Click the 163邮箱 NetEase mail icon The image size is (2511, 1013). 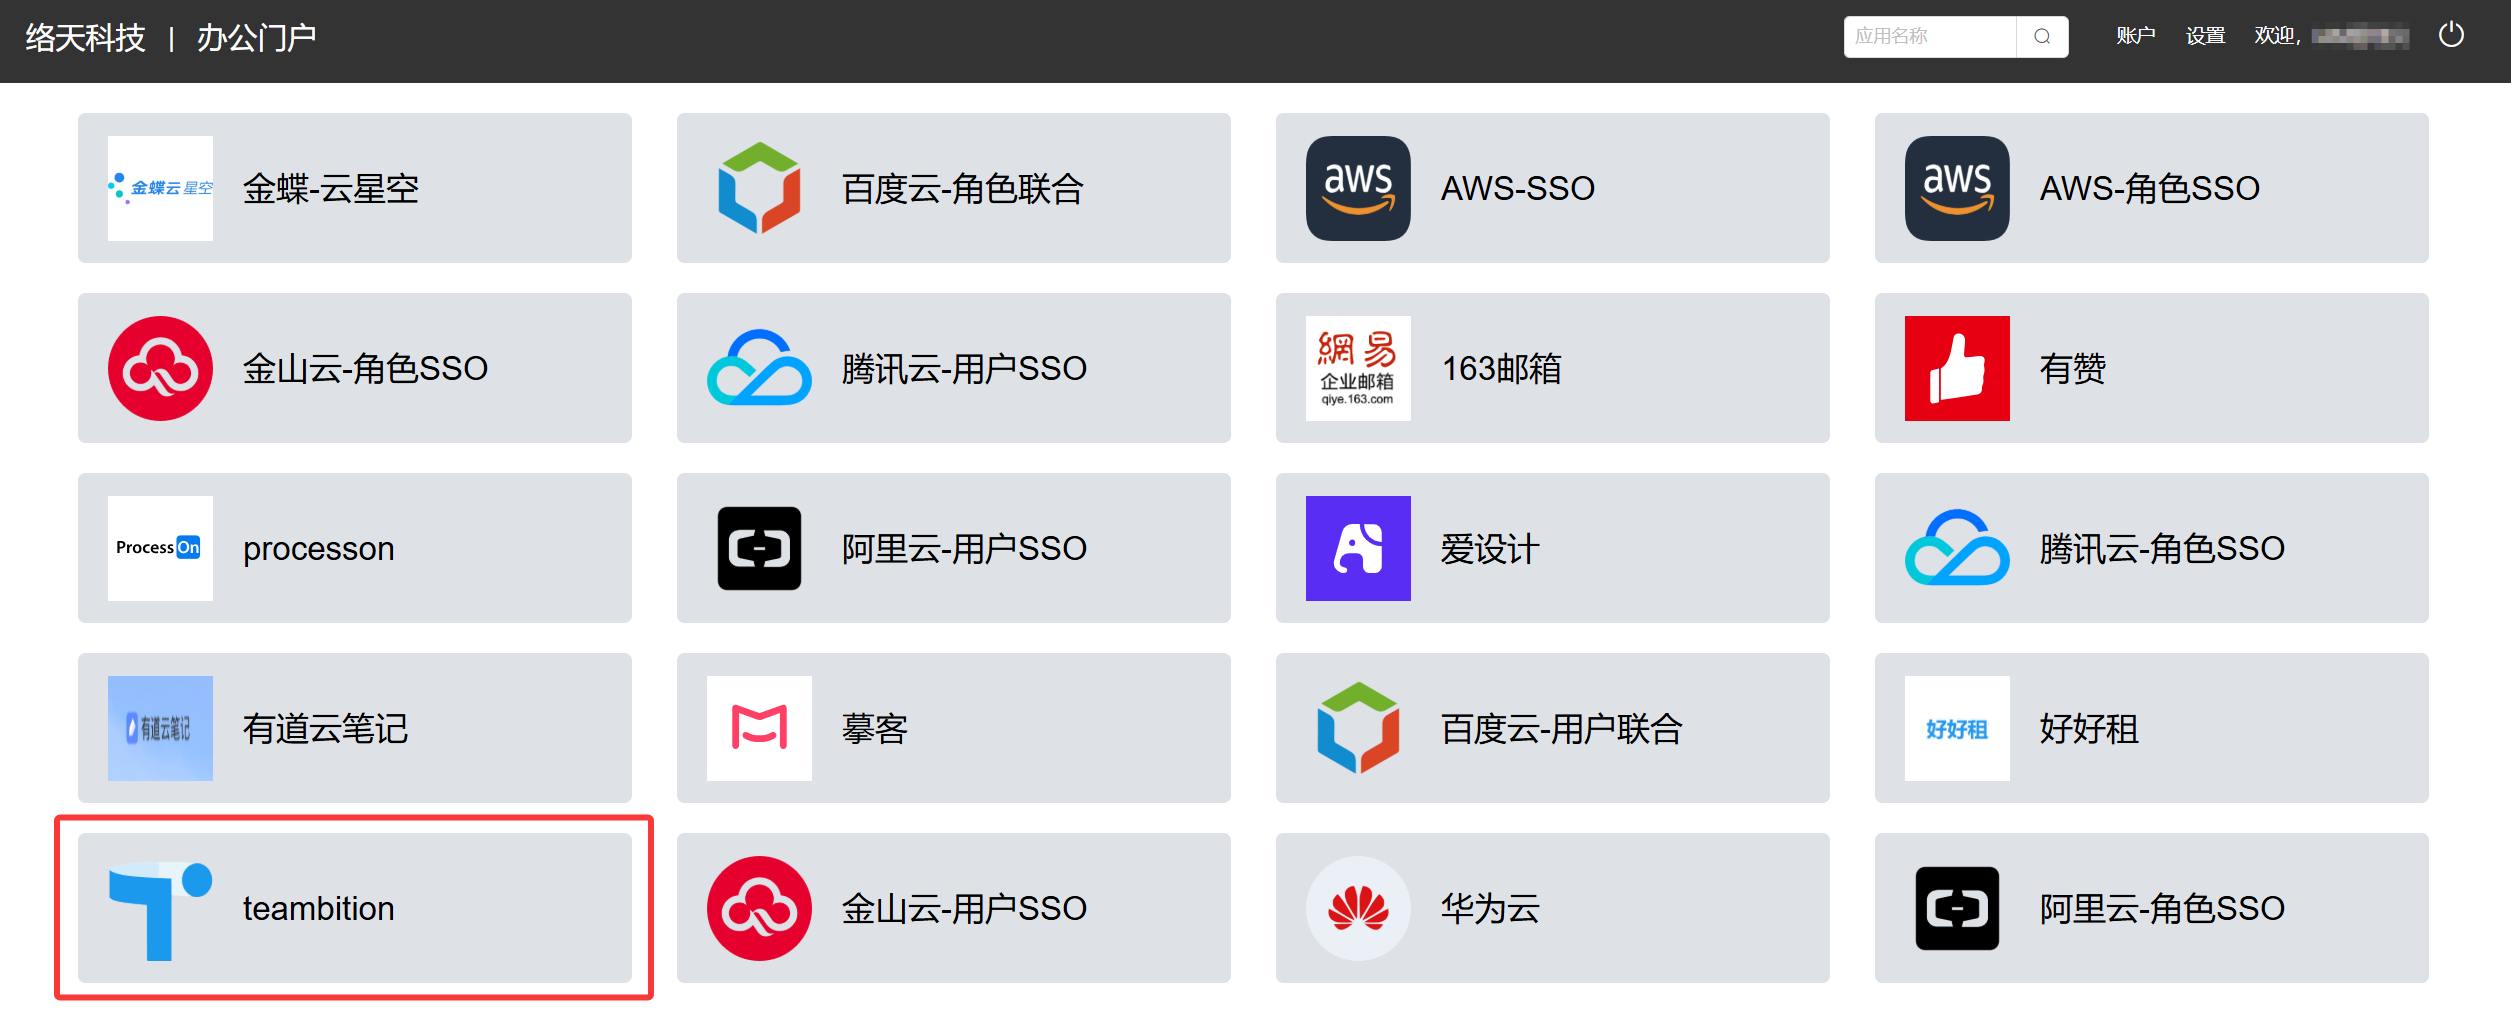(x=1358, y=369)
